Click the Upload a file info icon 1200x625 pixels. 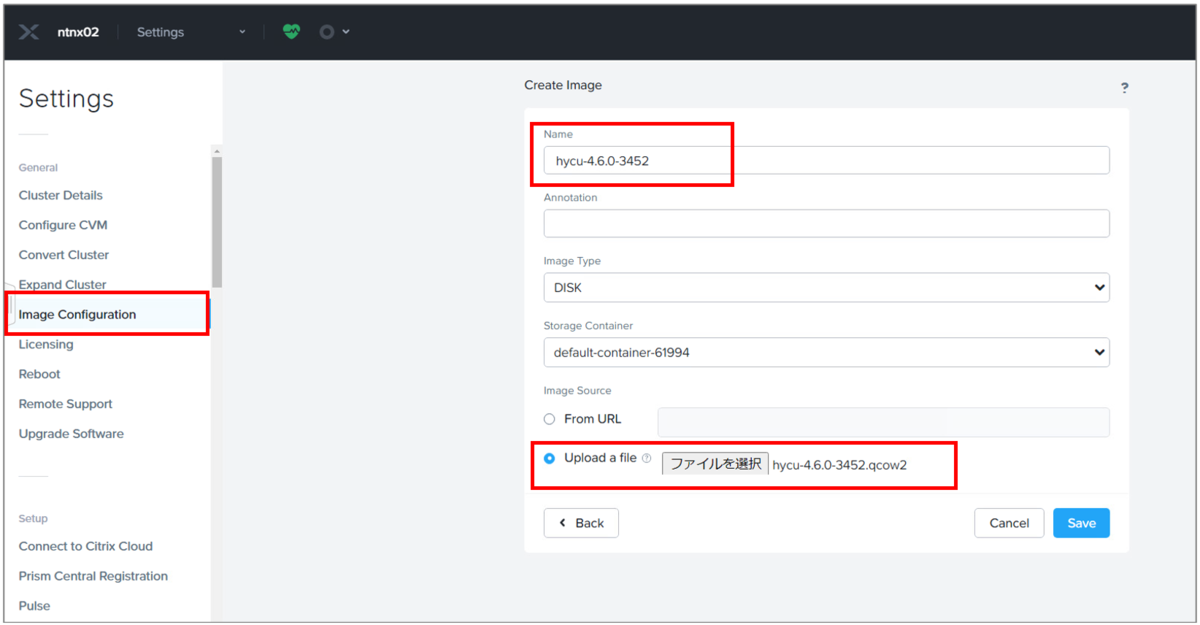[x=646, y=459]
